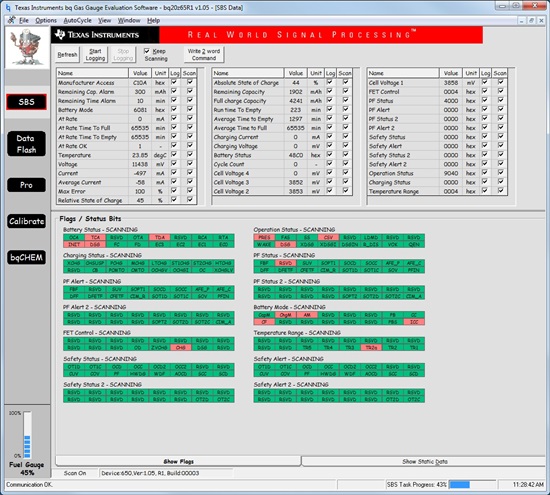Open the Data Flash view
The image size is (550, 495).
[26, 144]
